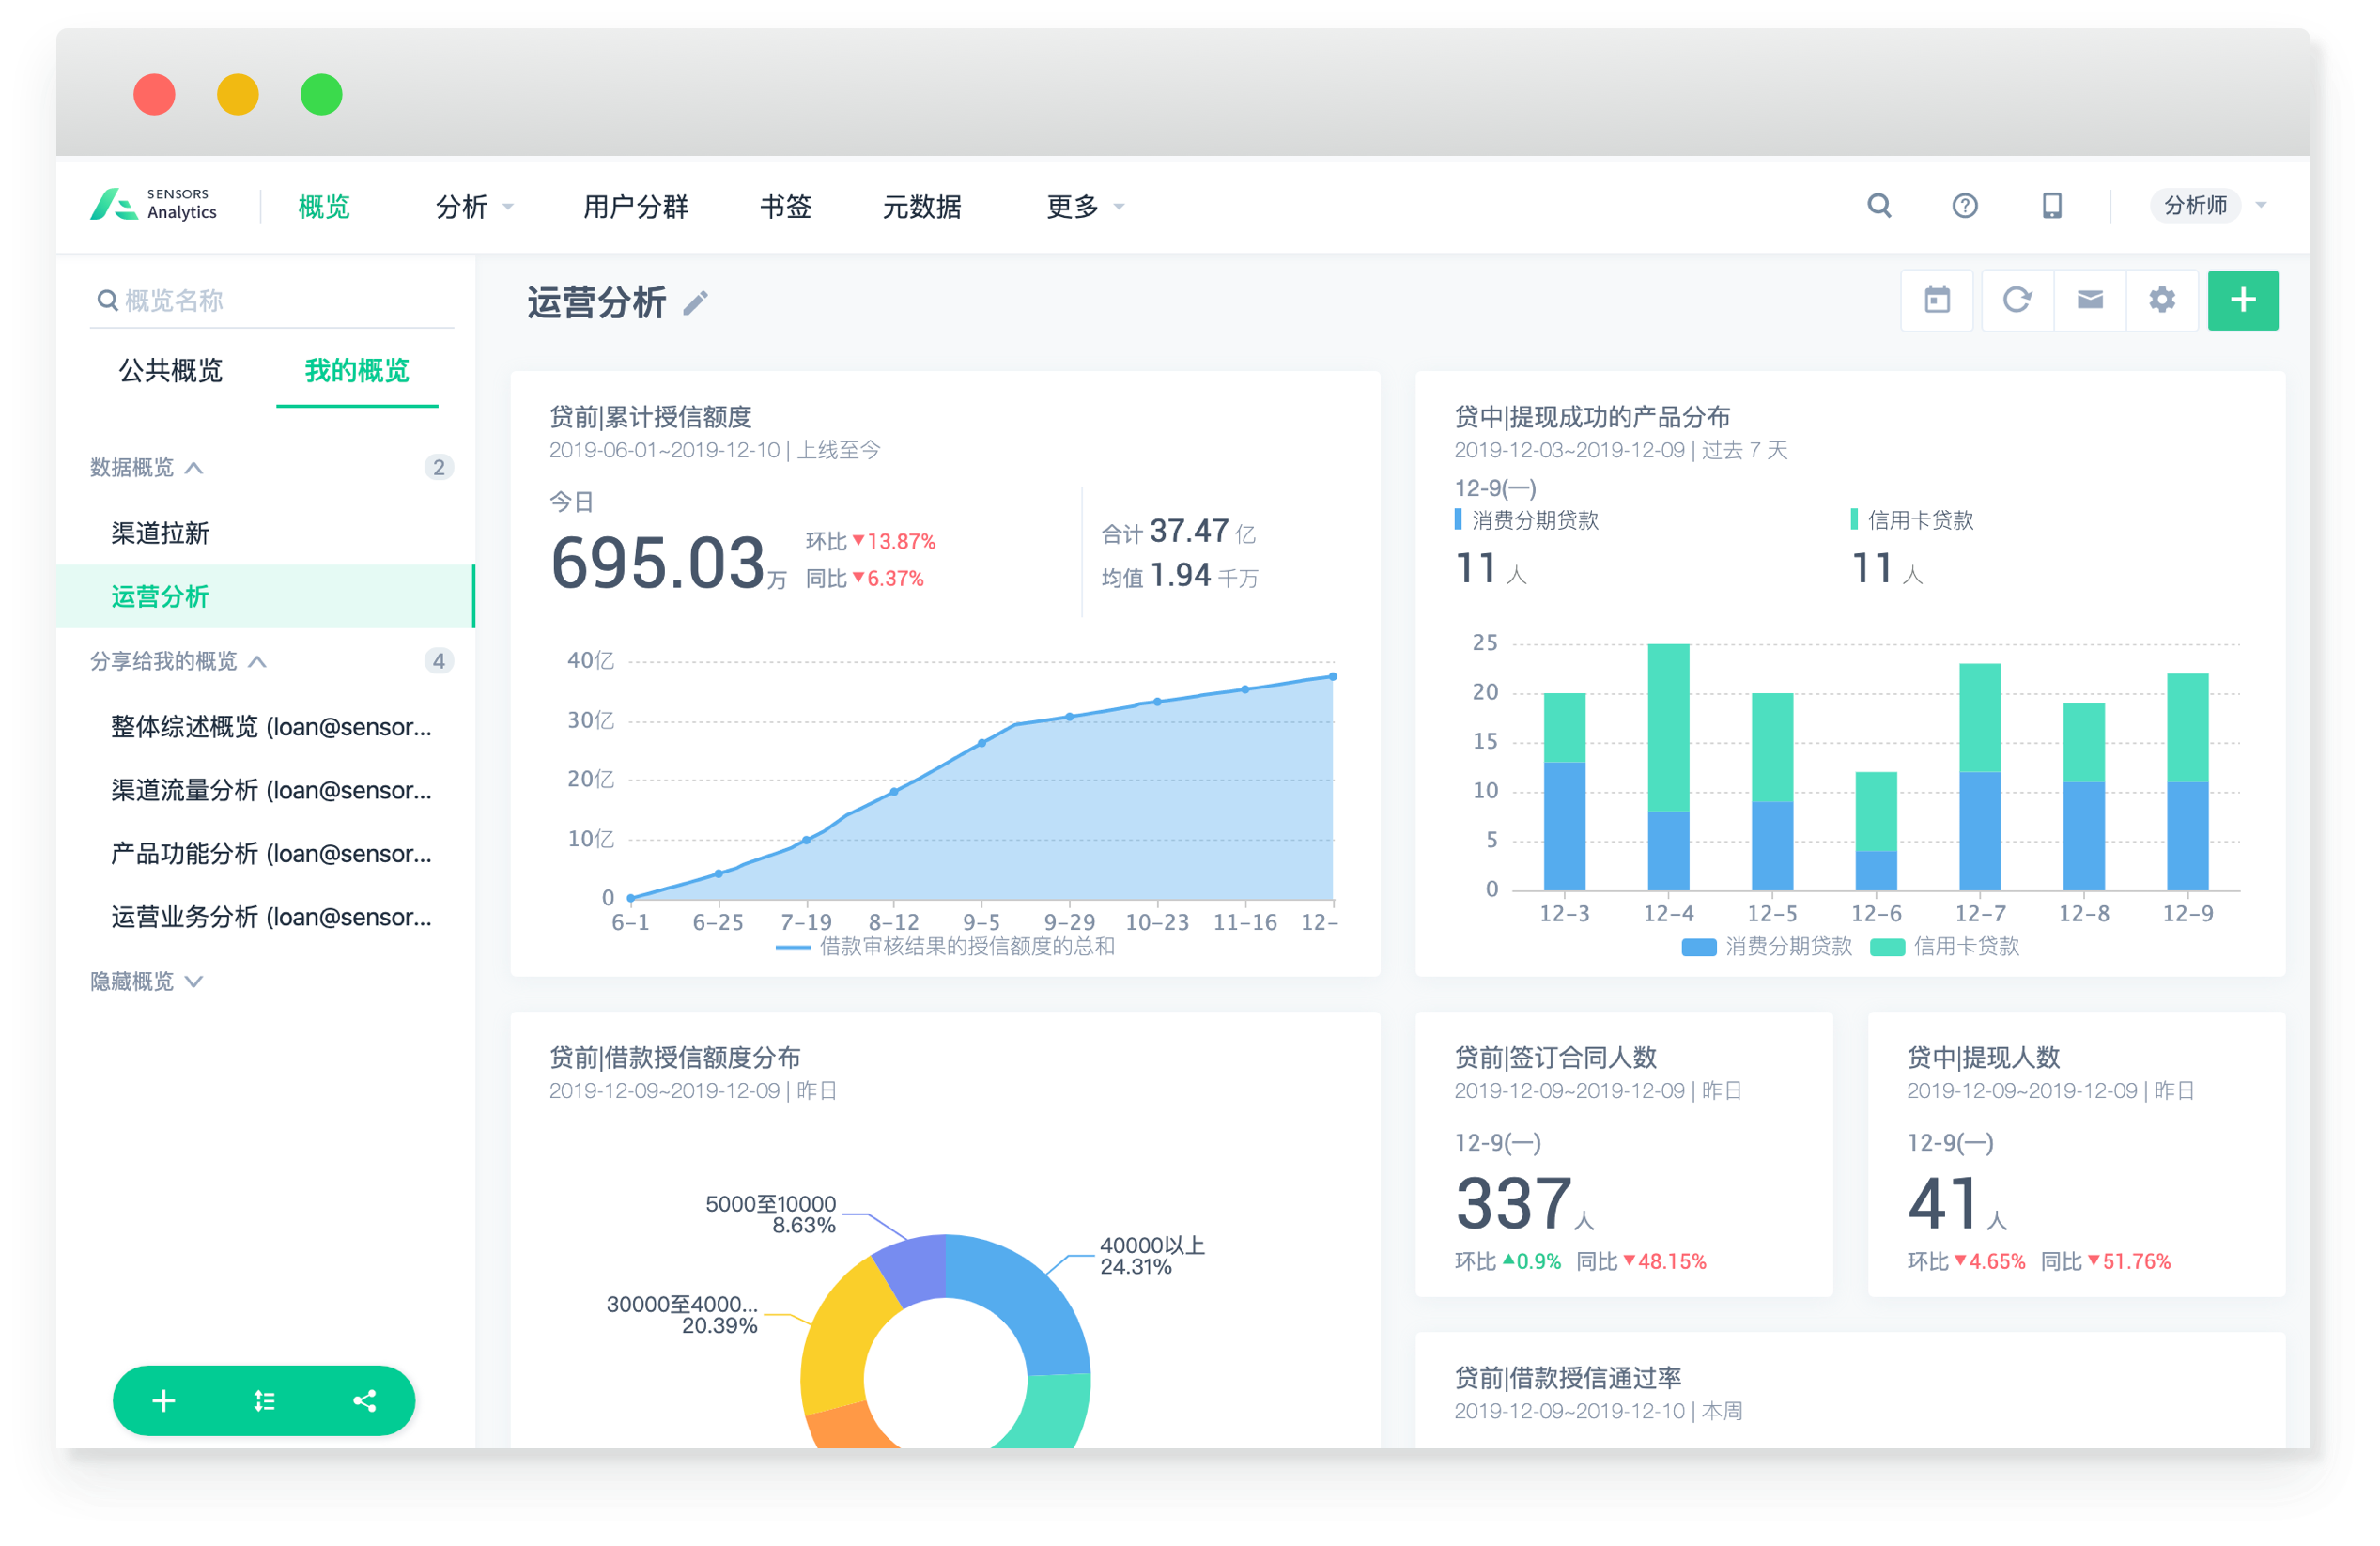The image size is (2380, 1546).
Task: Open the help question mark icon
Action: (x=1964, y=206)
